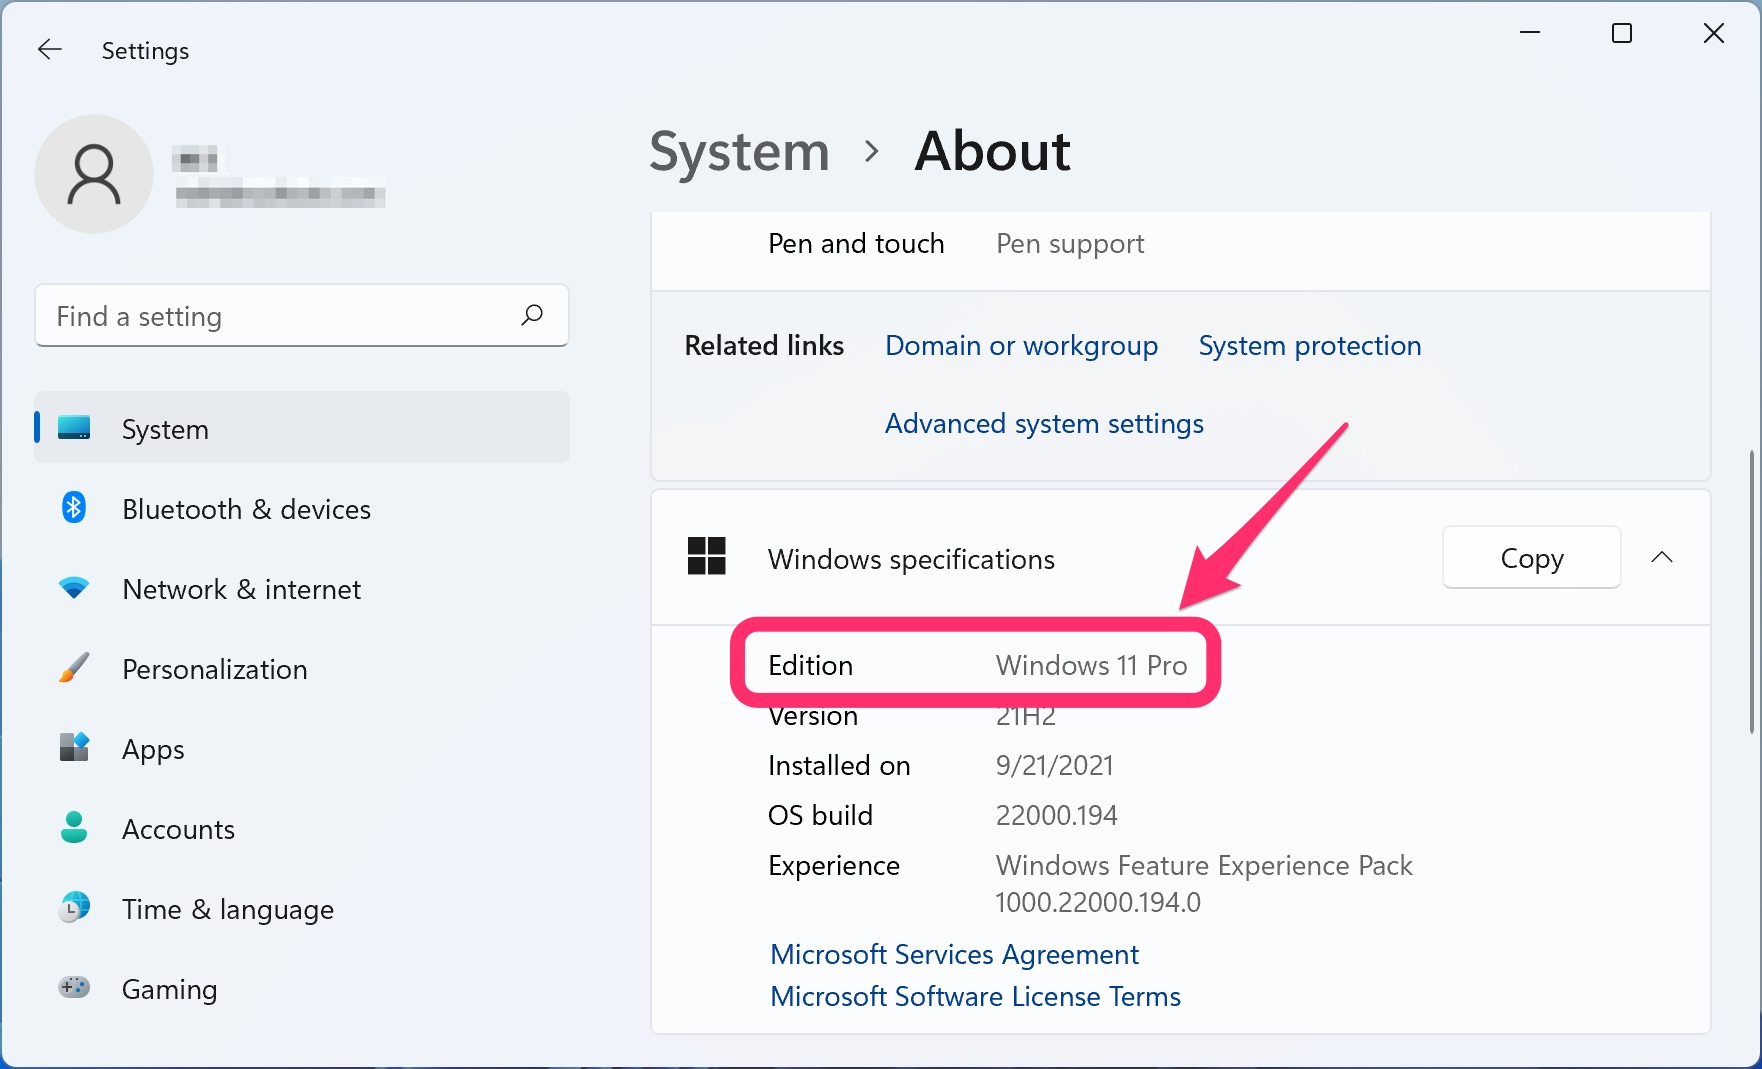
Task: Click the Related links label
Action: [764, 346]
